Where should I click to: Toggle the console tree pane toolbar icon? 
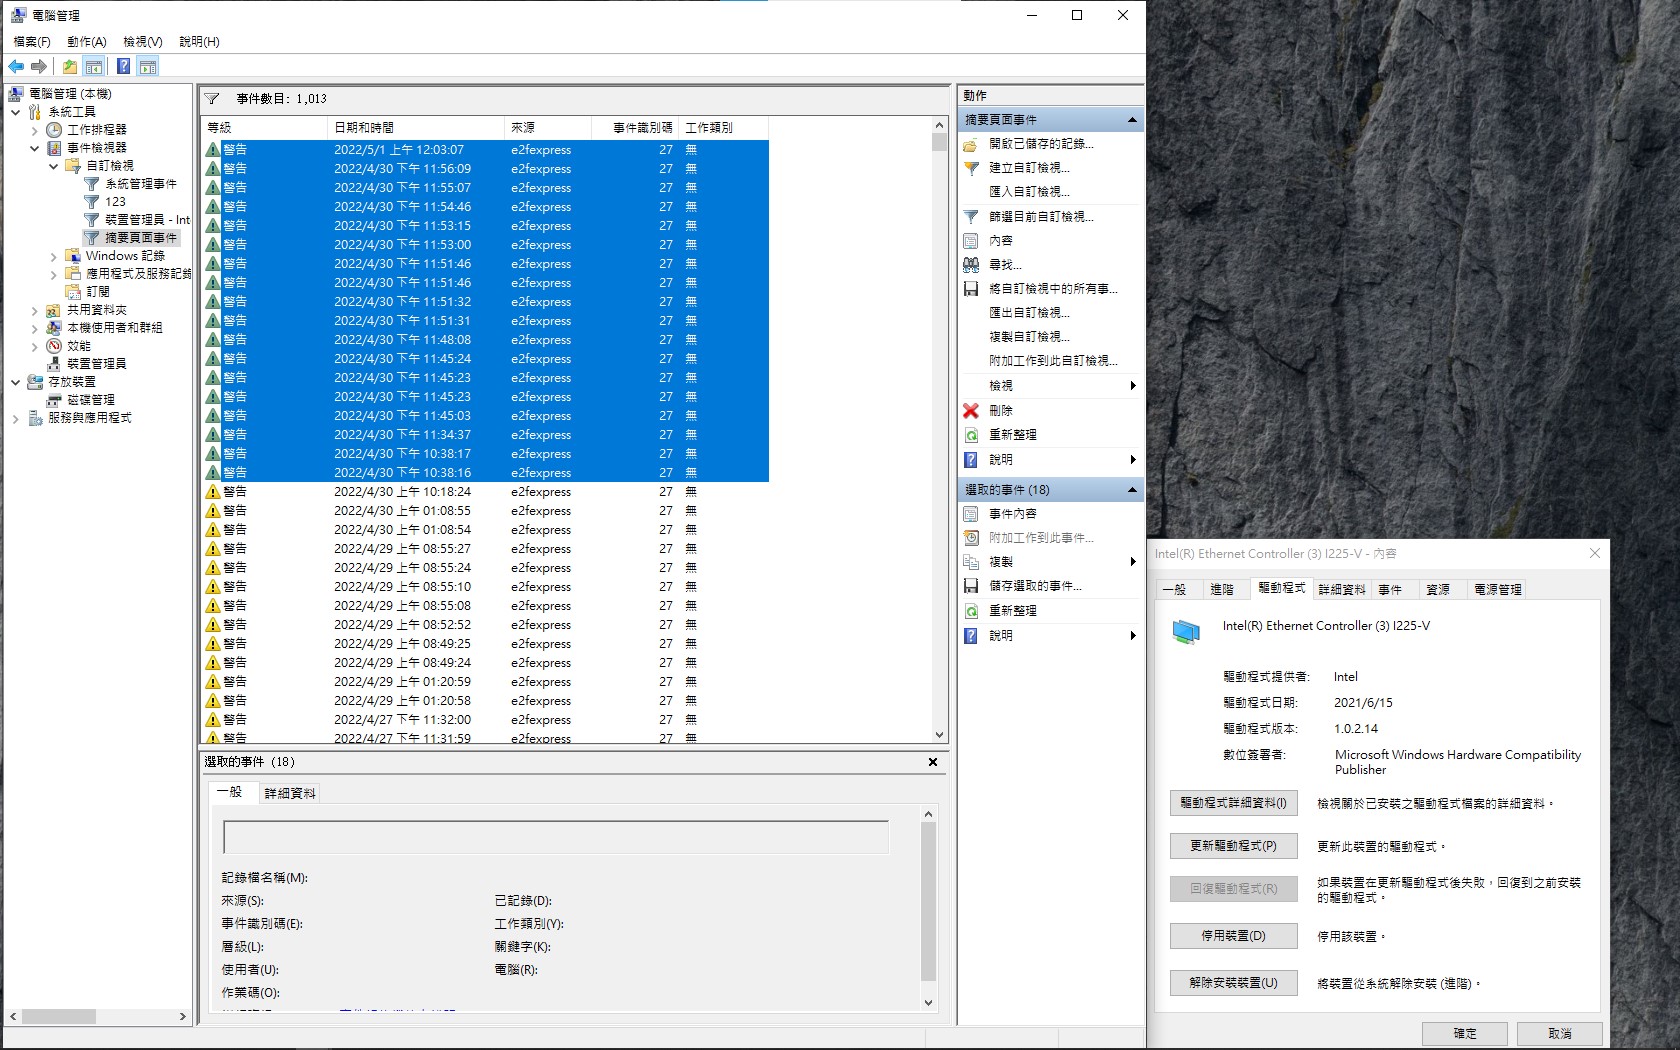(93, 66)
